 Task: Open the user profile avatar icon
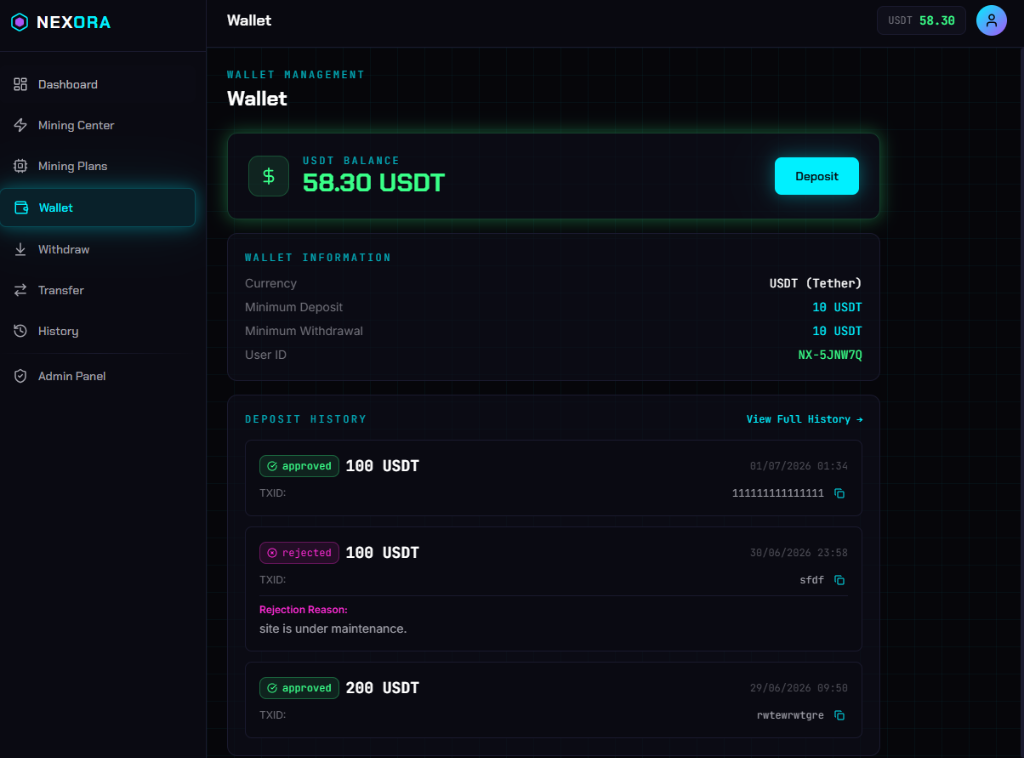pyautogui.click(x=991, y=20)
